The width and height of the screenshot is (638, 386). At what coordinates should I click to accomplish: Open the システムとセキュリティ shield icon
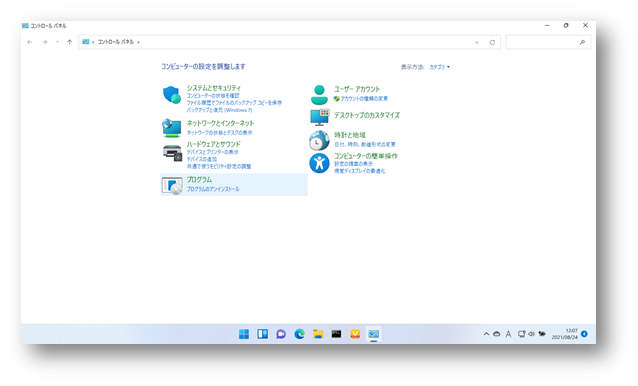pos(172,95)
